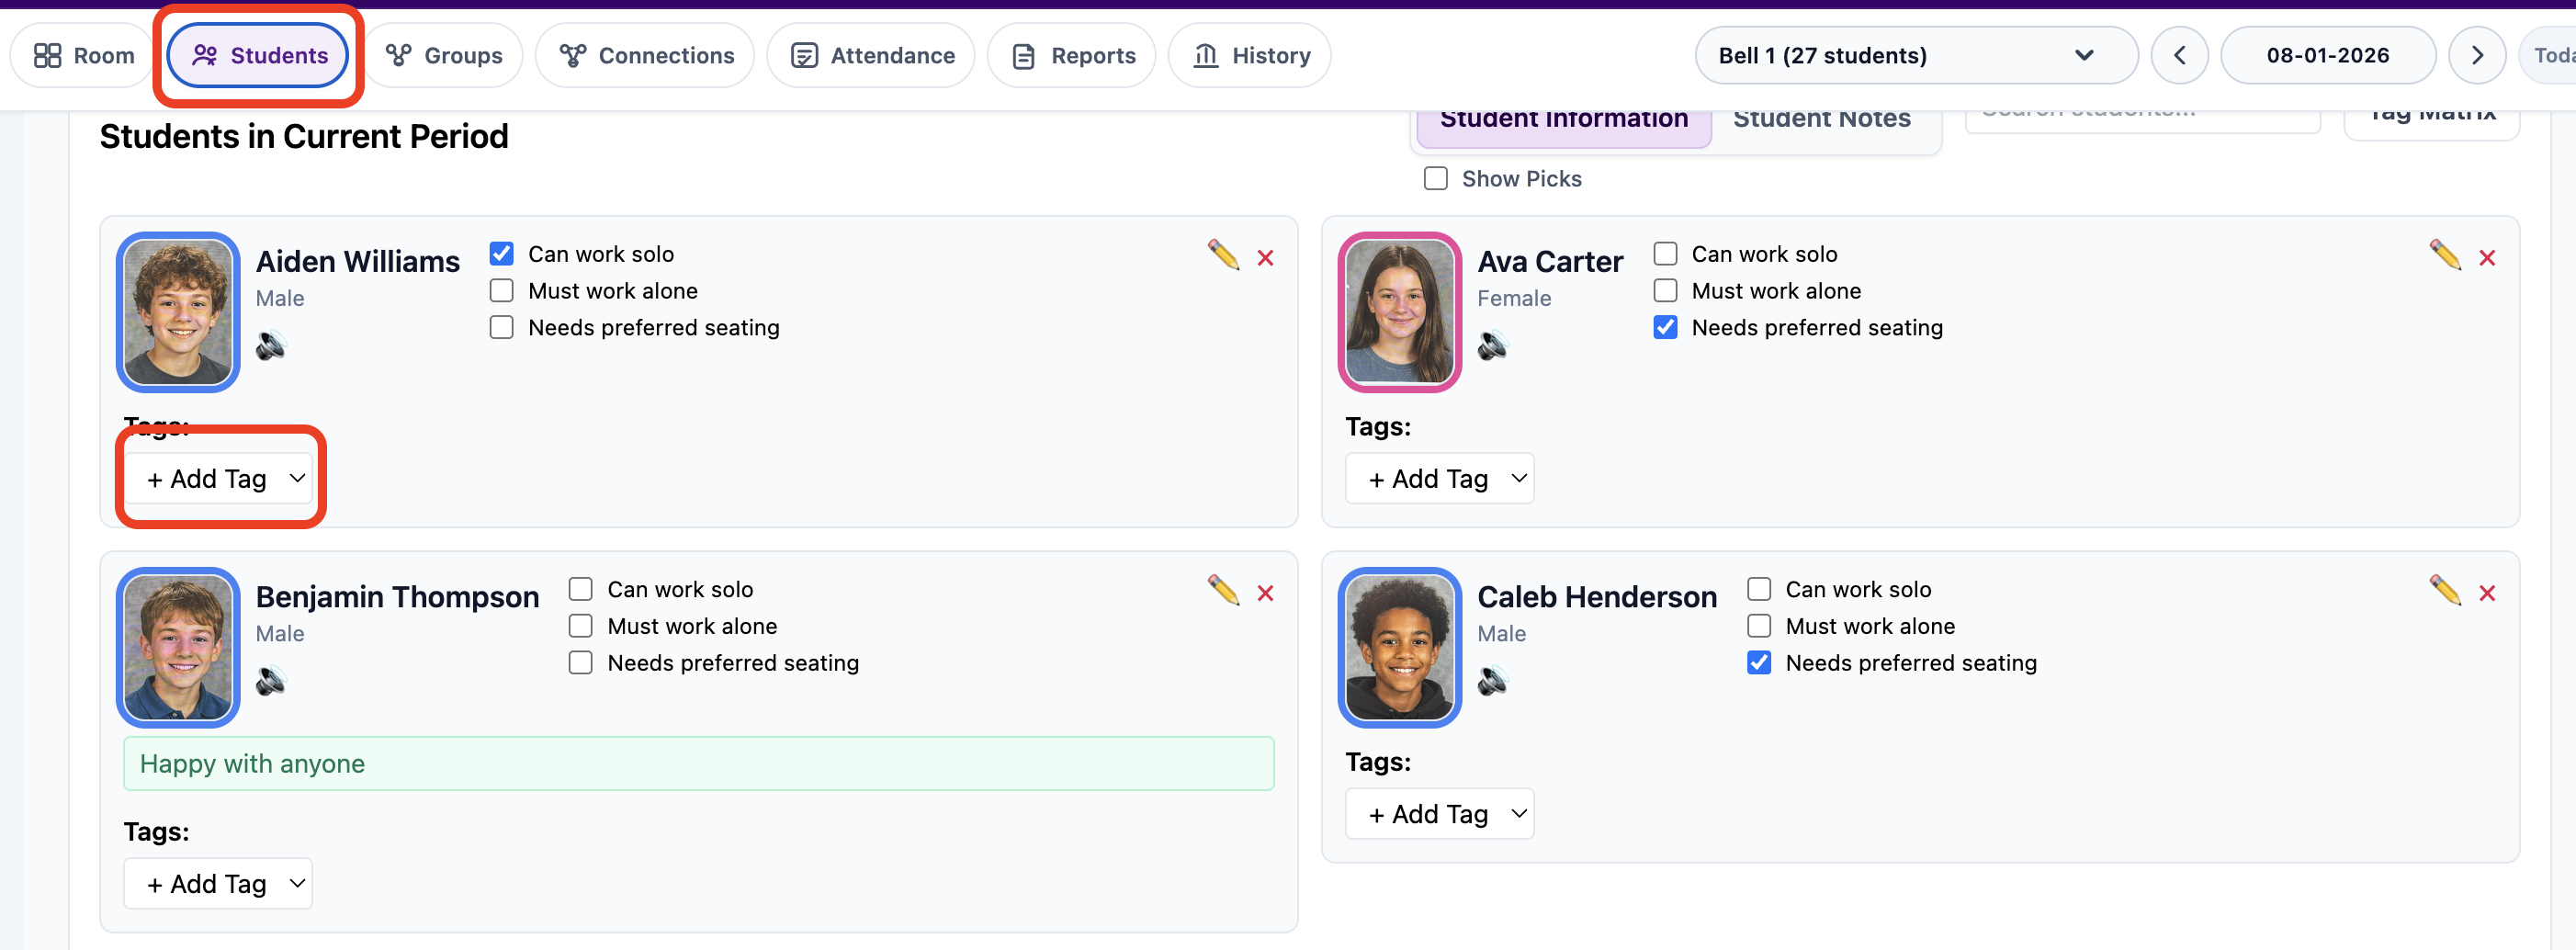Go to the previous date with the left chevron
Screen dimensions: 2576x950
pyautogui.click(x=2180, y=56)
